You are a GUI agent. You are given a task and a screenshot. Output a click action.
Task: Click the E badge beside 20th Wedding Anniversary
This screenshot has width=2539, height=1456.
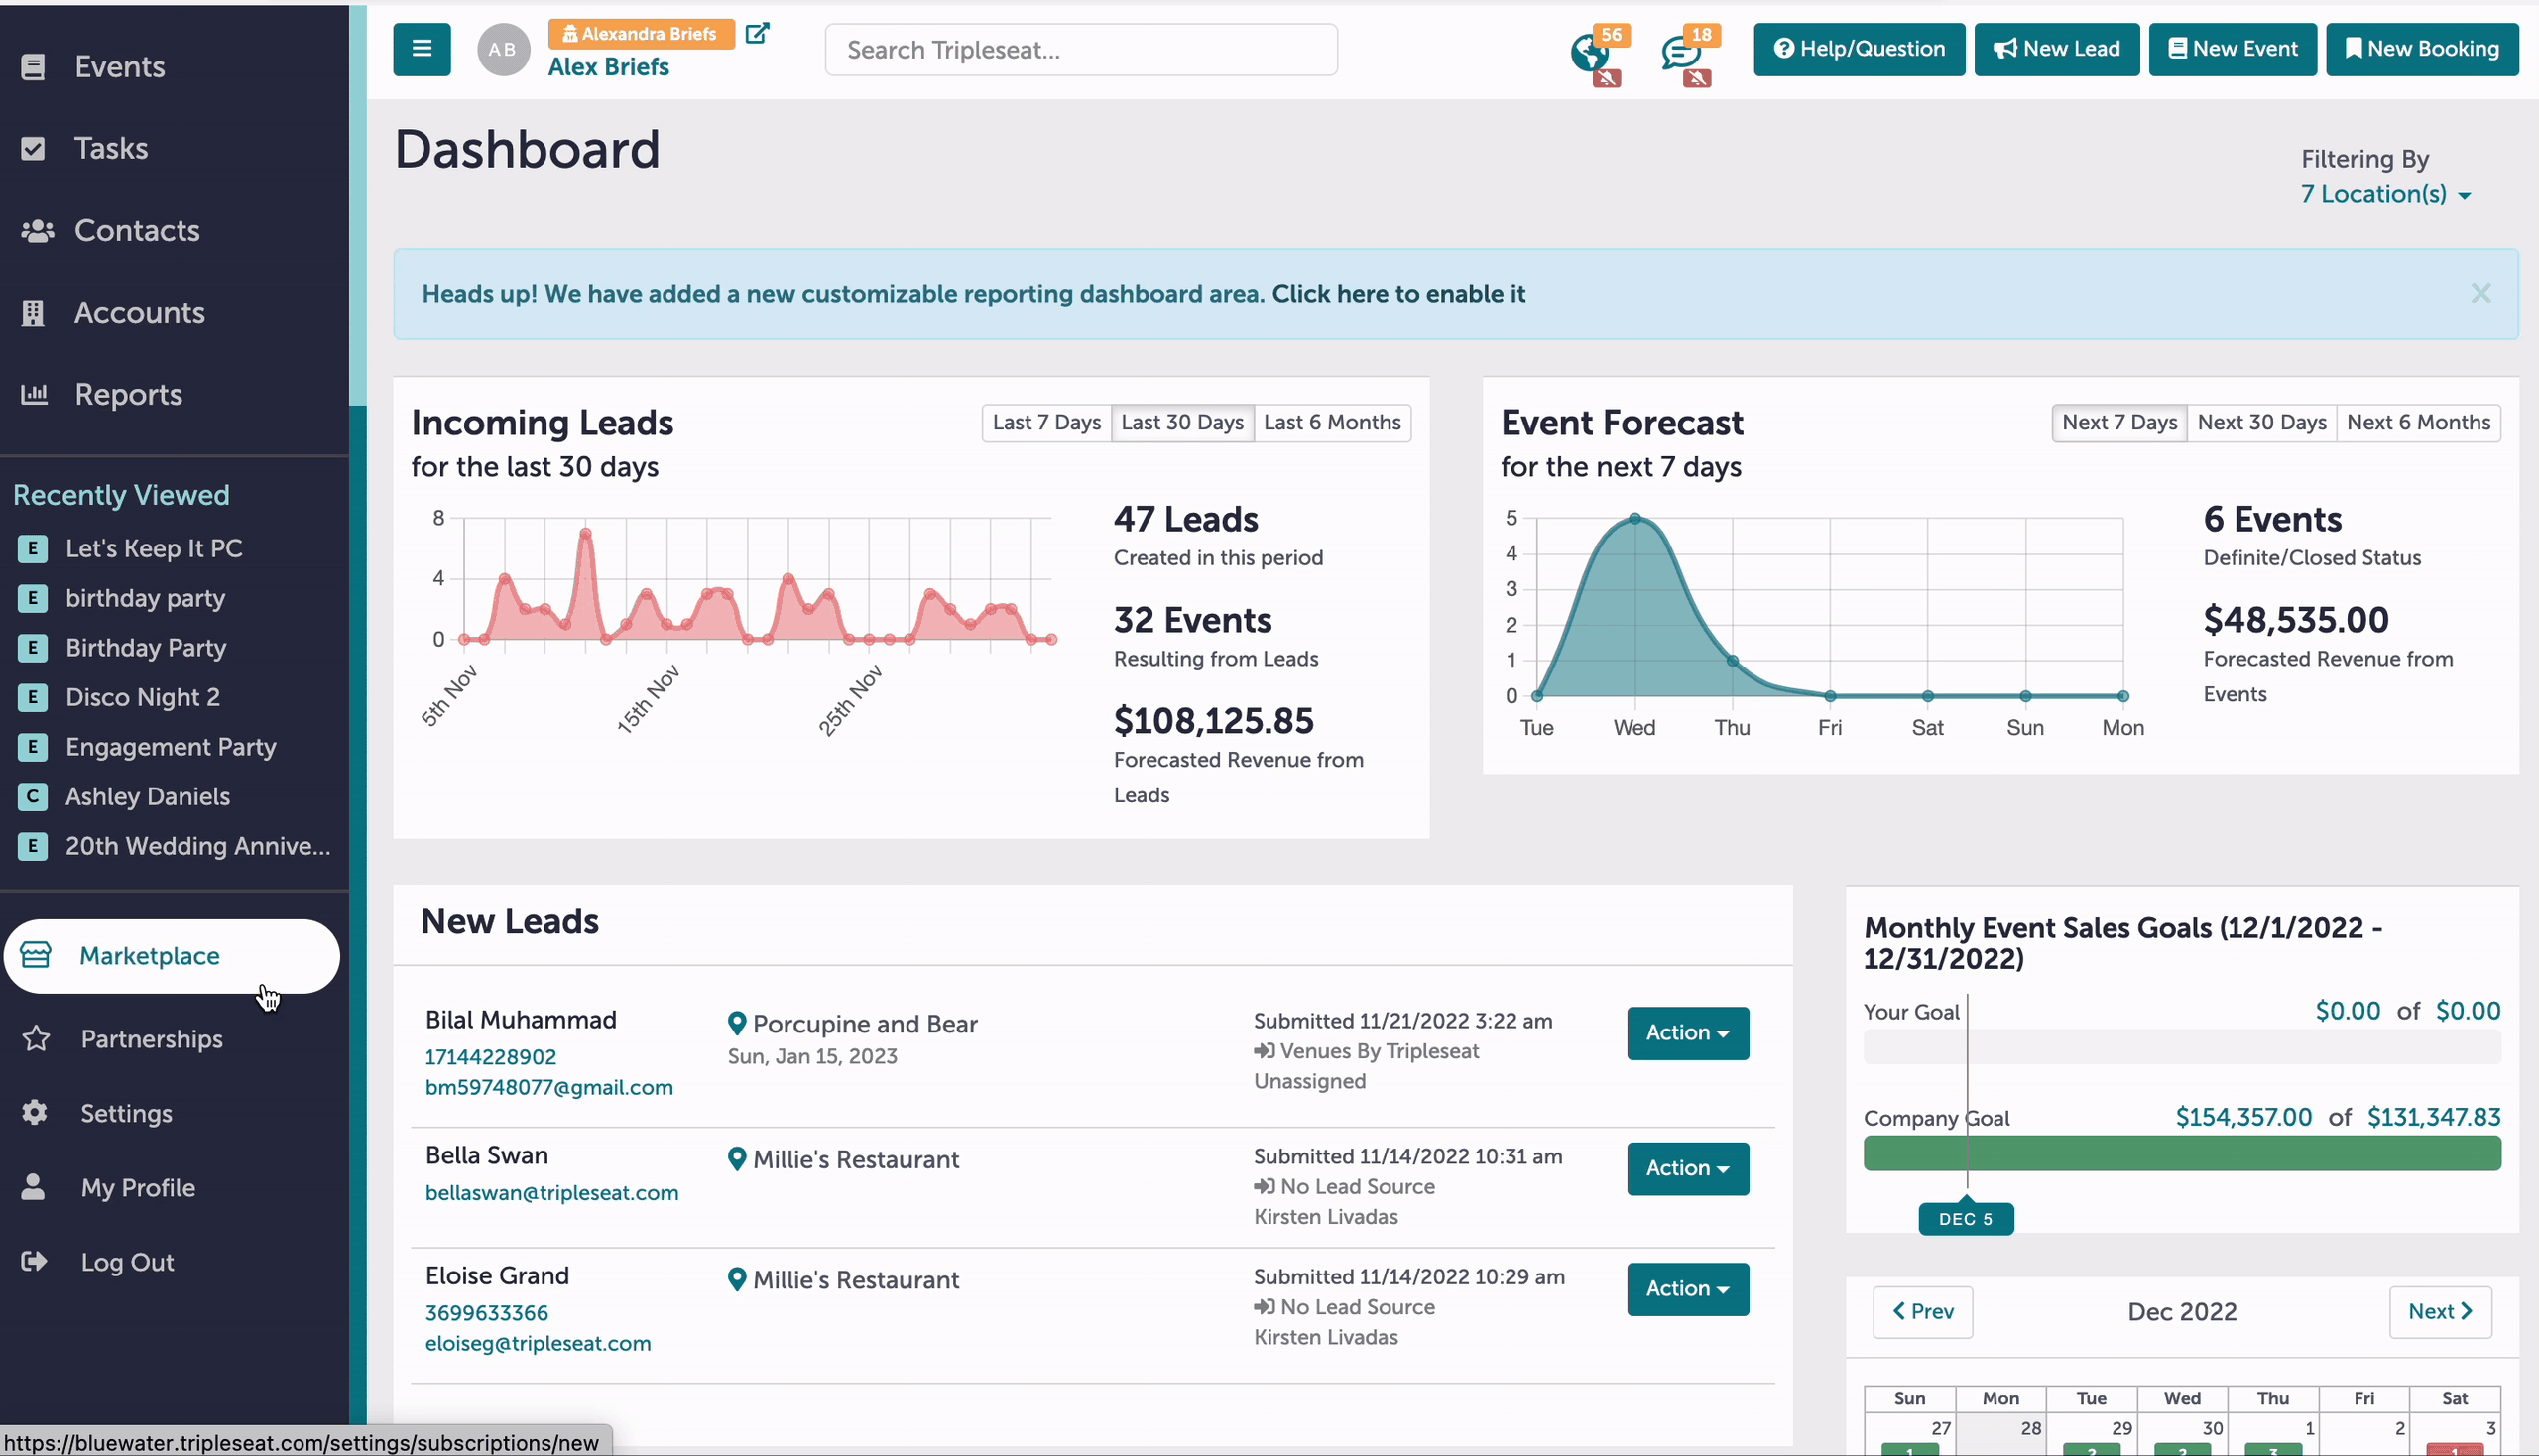pyautogui.click(x=33, y=846)
